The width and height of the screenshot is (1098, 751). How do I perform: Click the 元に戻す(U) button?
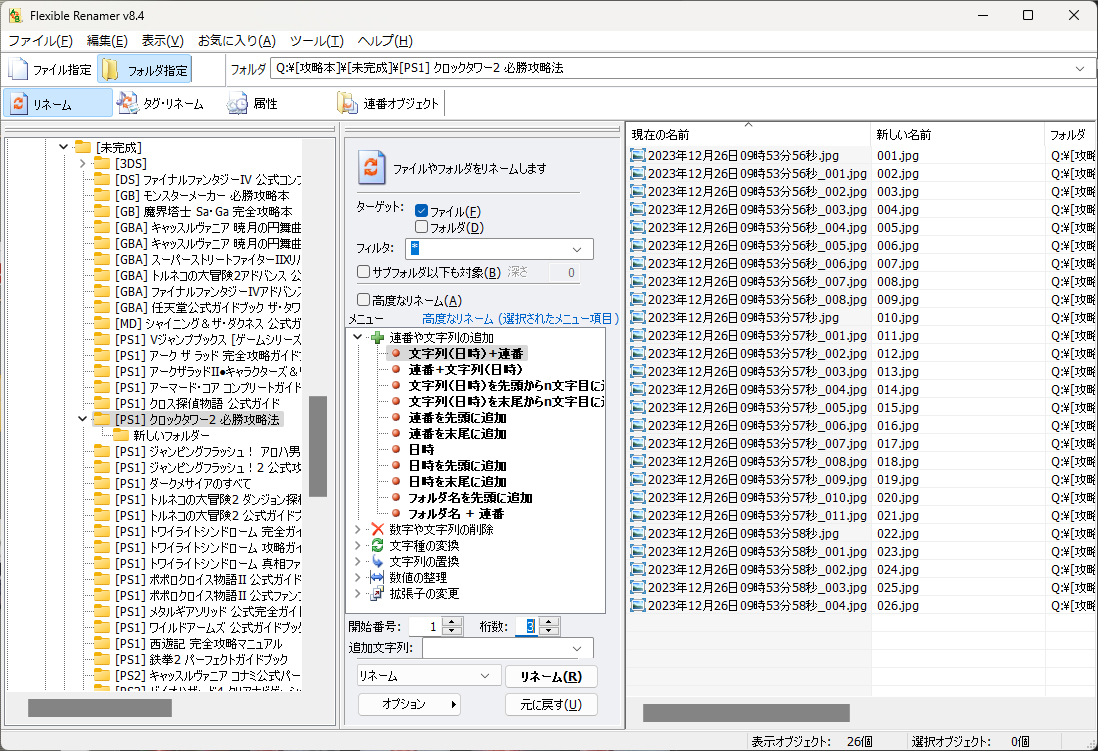pyautogui.click(x=550, y=704)
